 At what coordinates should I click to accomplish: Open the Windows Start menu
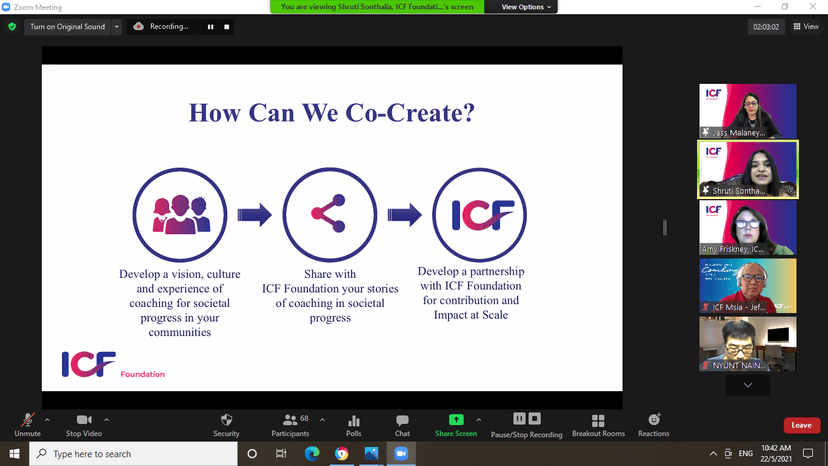[x=14, y=454]
